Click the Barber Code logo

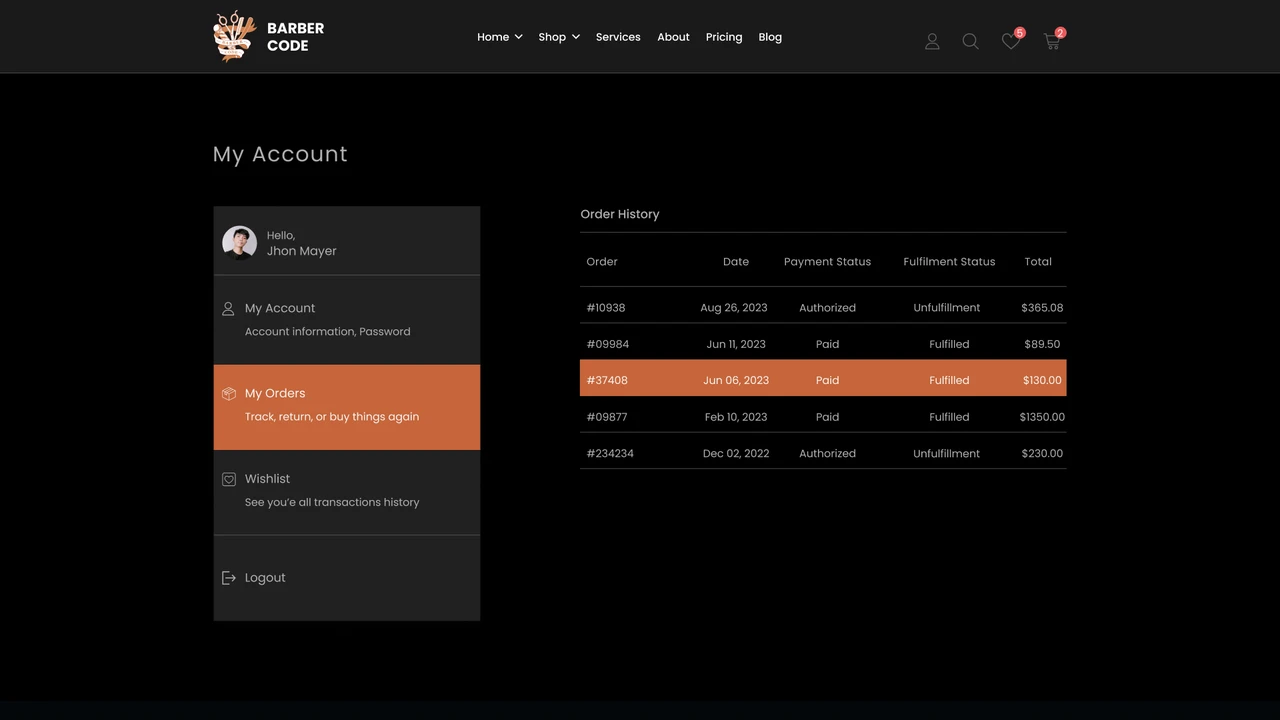(269, 36)
